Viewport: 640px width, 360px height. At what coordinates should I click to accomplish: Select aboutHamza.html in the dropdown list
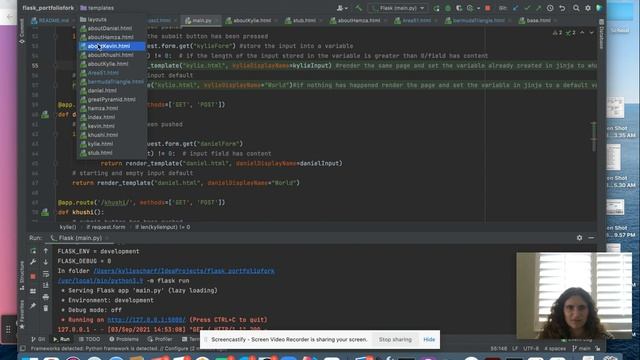click(111, 37)
